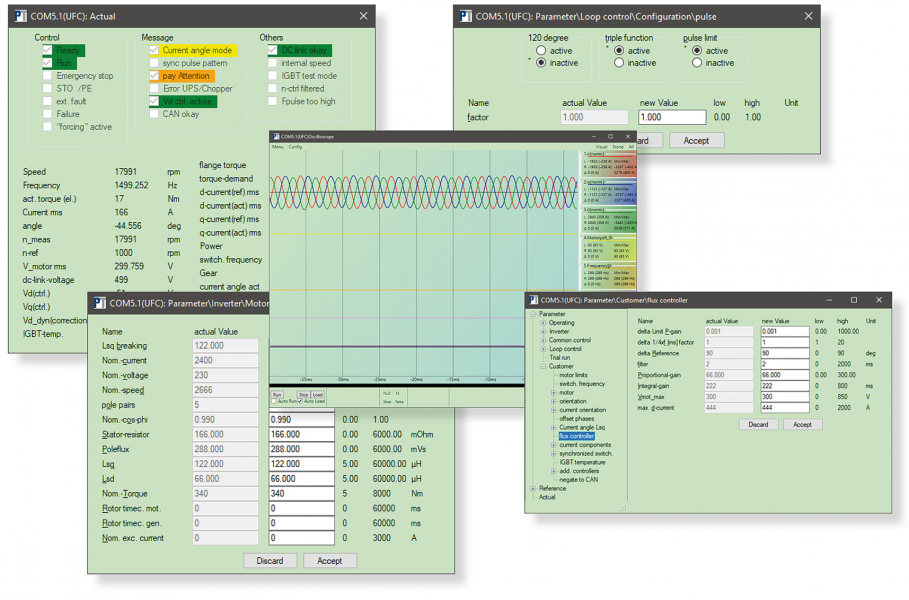This screenshot has width=909, height=600.
Task: Expand the Reference tree node
Action: [x=533, y=489]
